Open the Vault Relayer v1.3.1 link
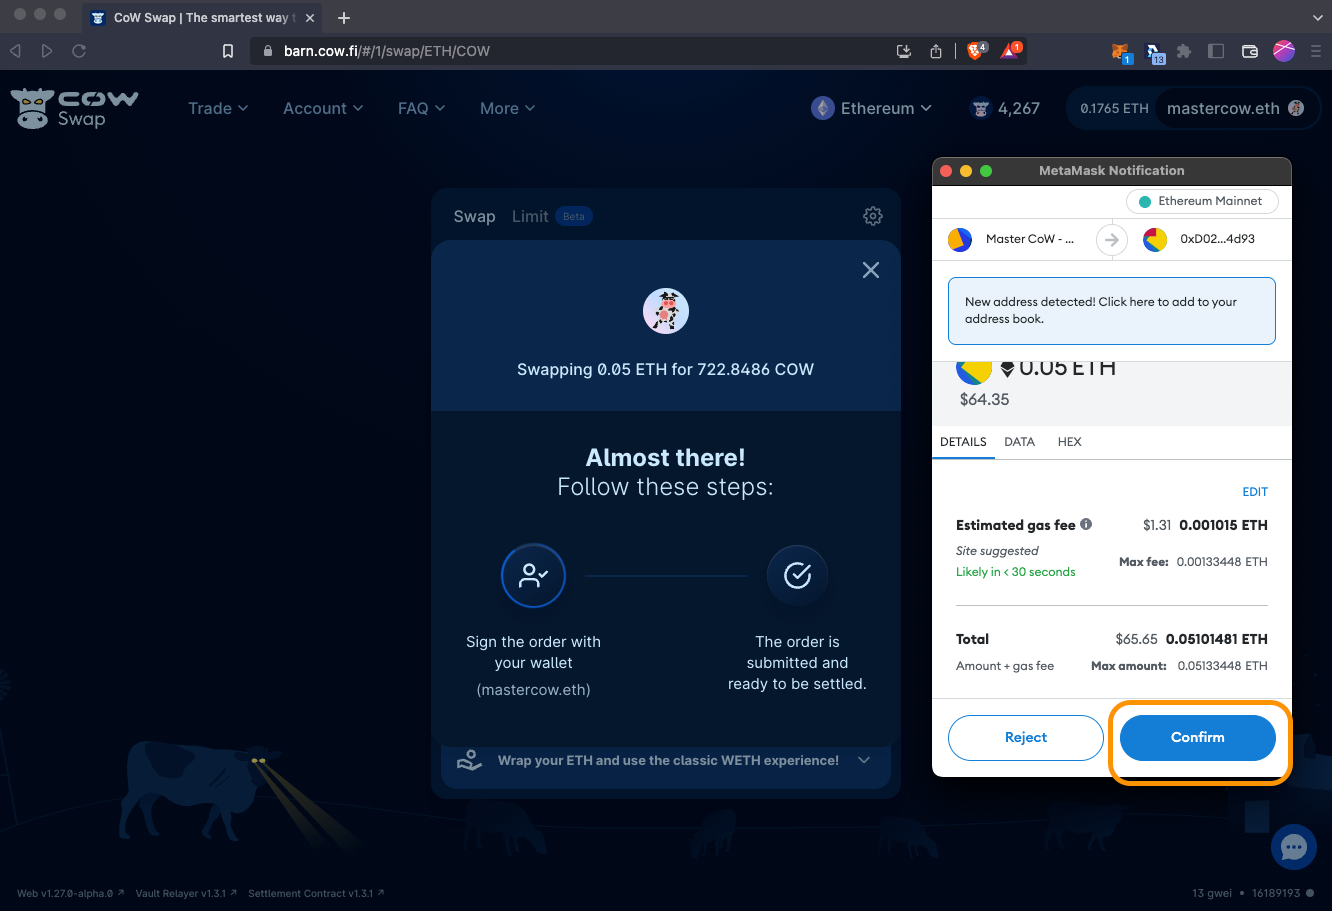1332x911 pixels. 180,893
